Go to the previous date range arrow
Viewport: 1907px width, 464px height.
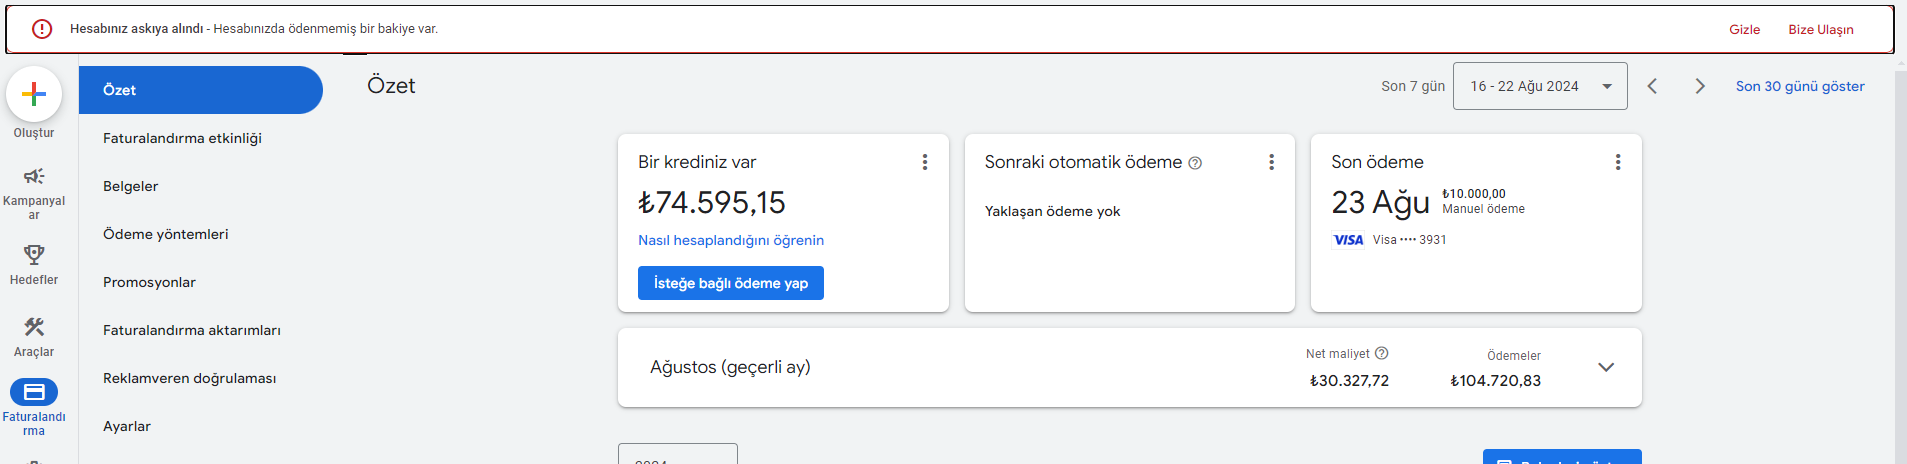(x=1653, y=86)
